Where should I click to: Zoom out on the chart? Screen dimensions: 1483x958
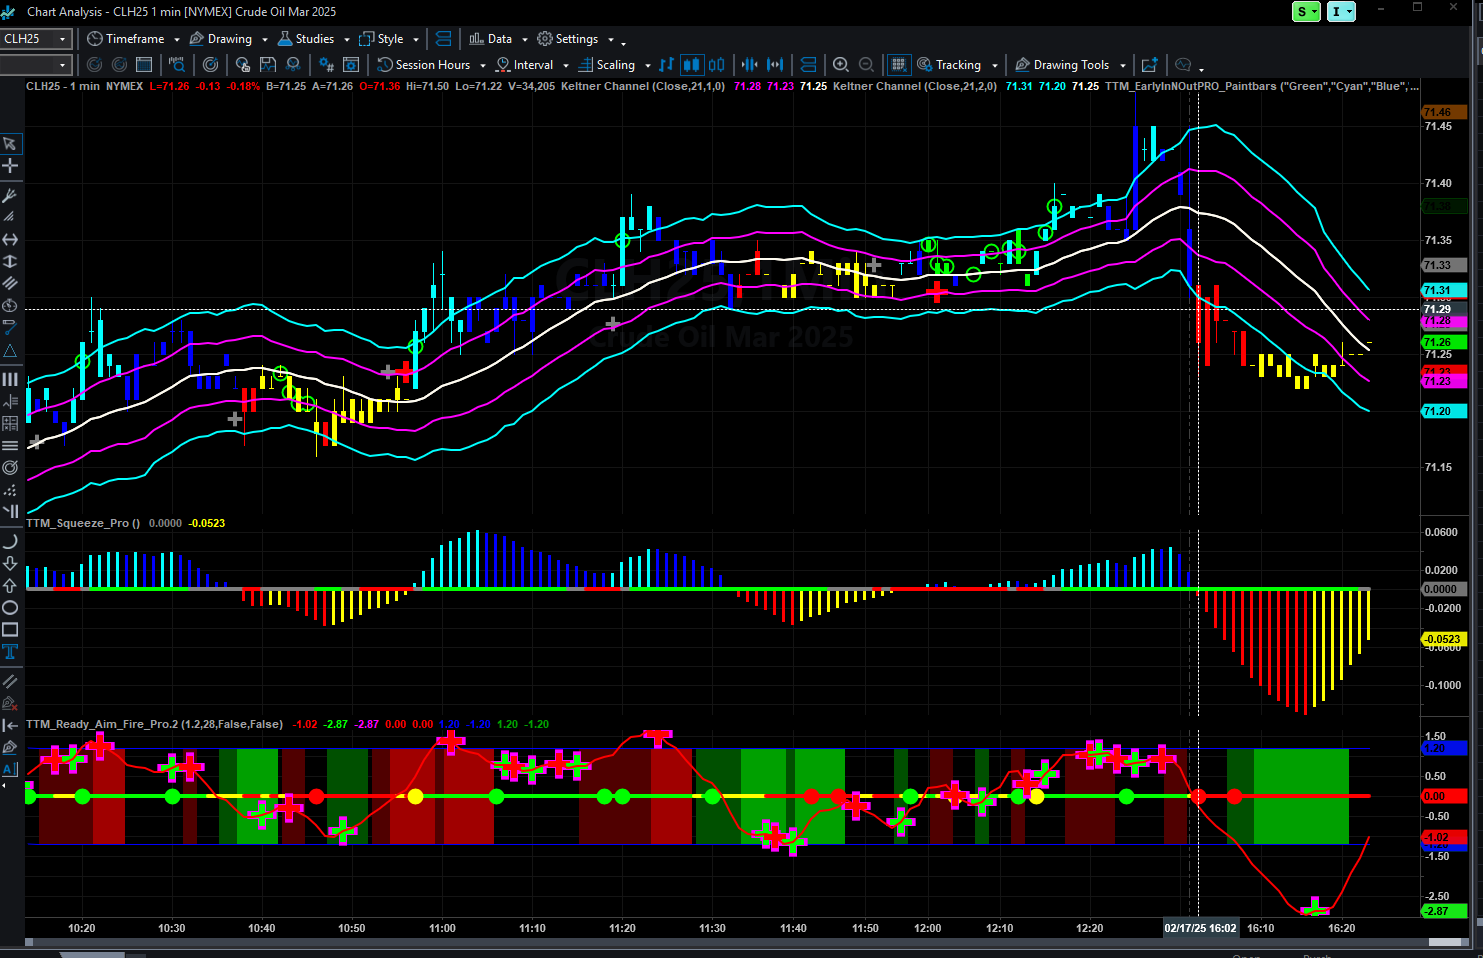[x=866, y=65]
